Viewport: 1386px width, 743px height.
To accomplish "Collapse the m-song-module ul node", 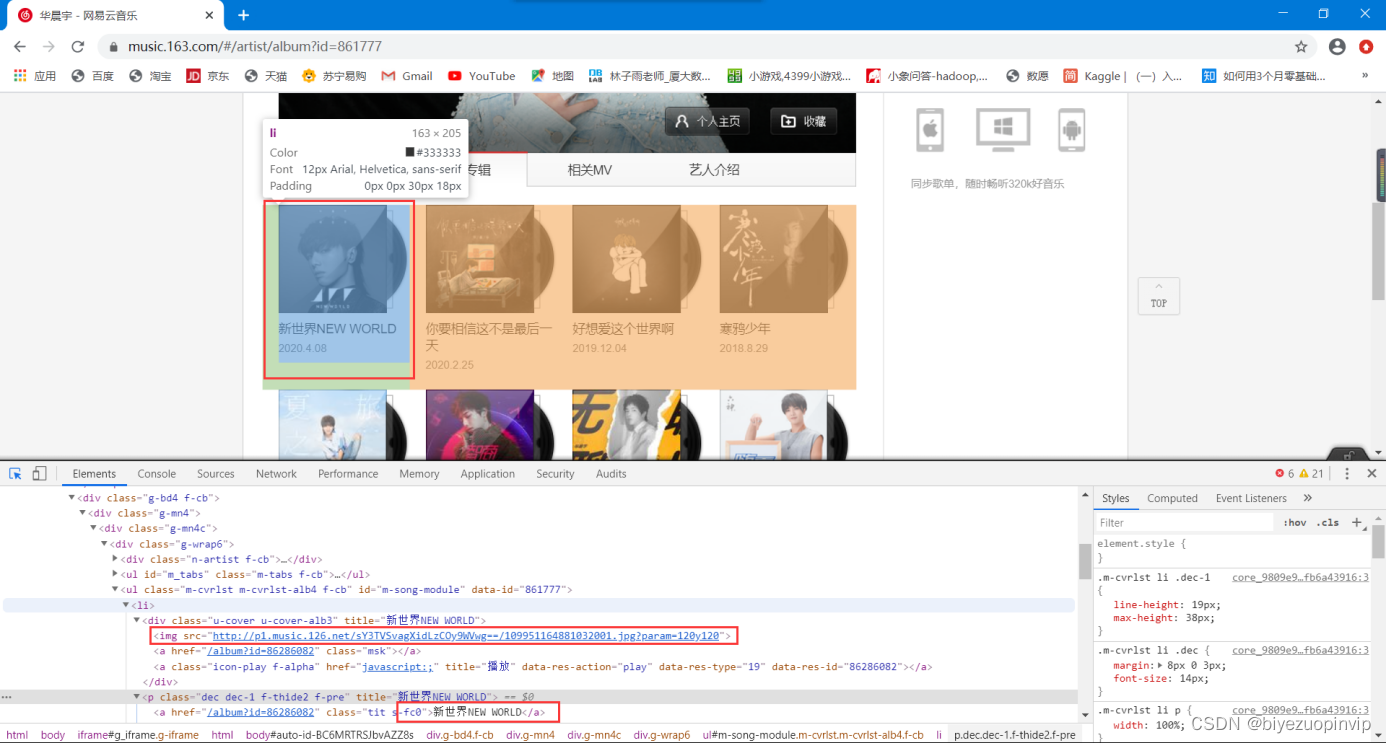I will [116, 590].
